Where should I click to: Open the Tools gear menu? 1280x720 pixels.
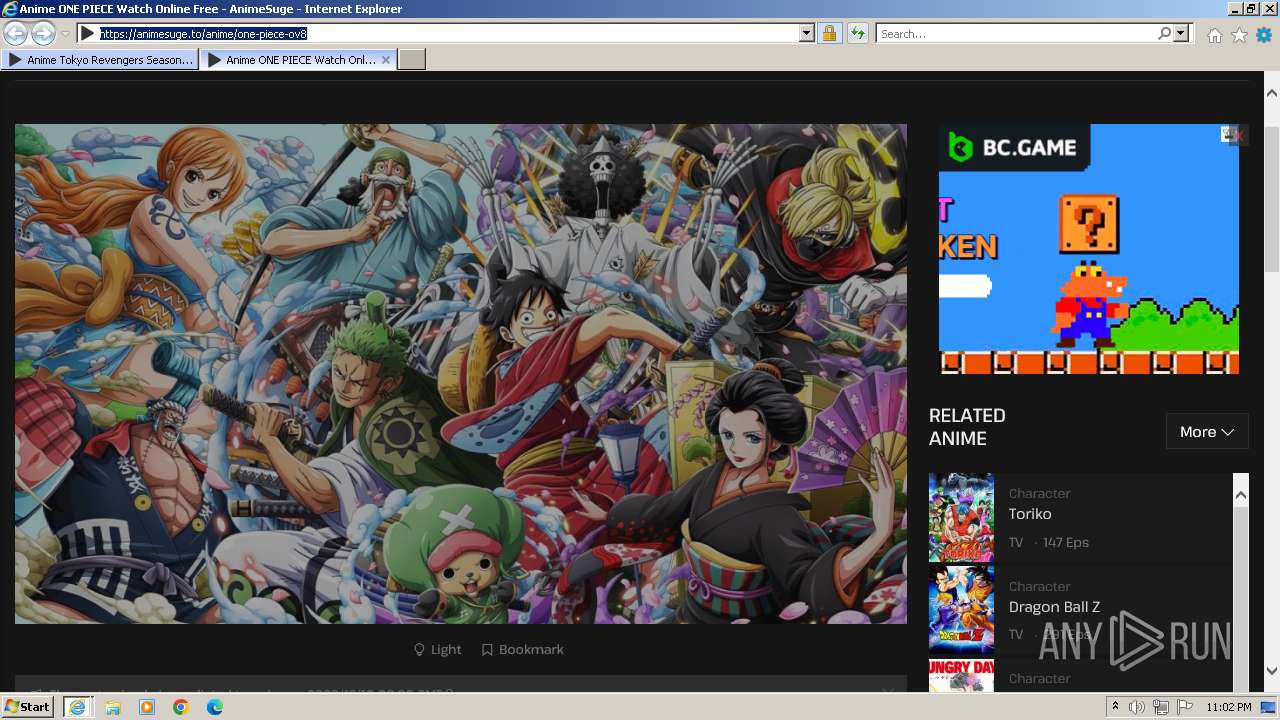tap(1264, 35)
